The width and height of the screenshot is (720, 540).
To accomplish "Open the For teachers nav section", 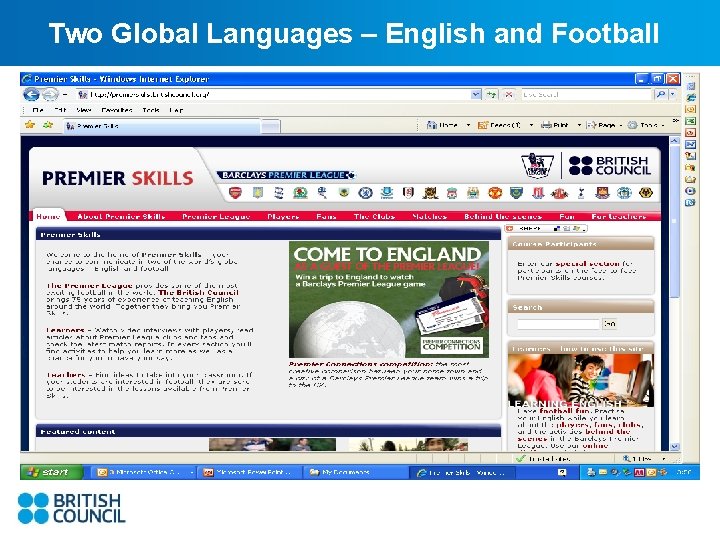I will (x=619, y=216).
